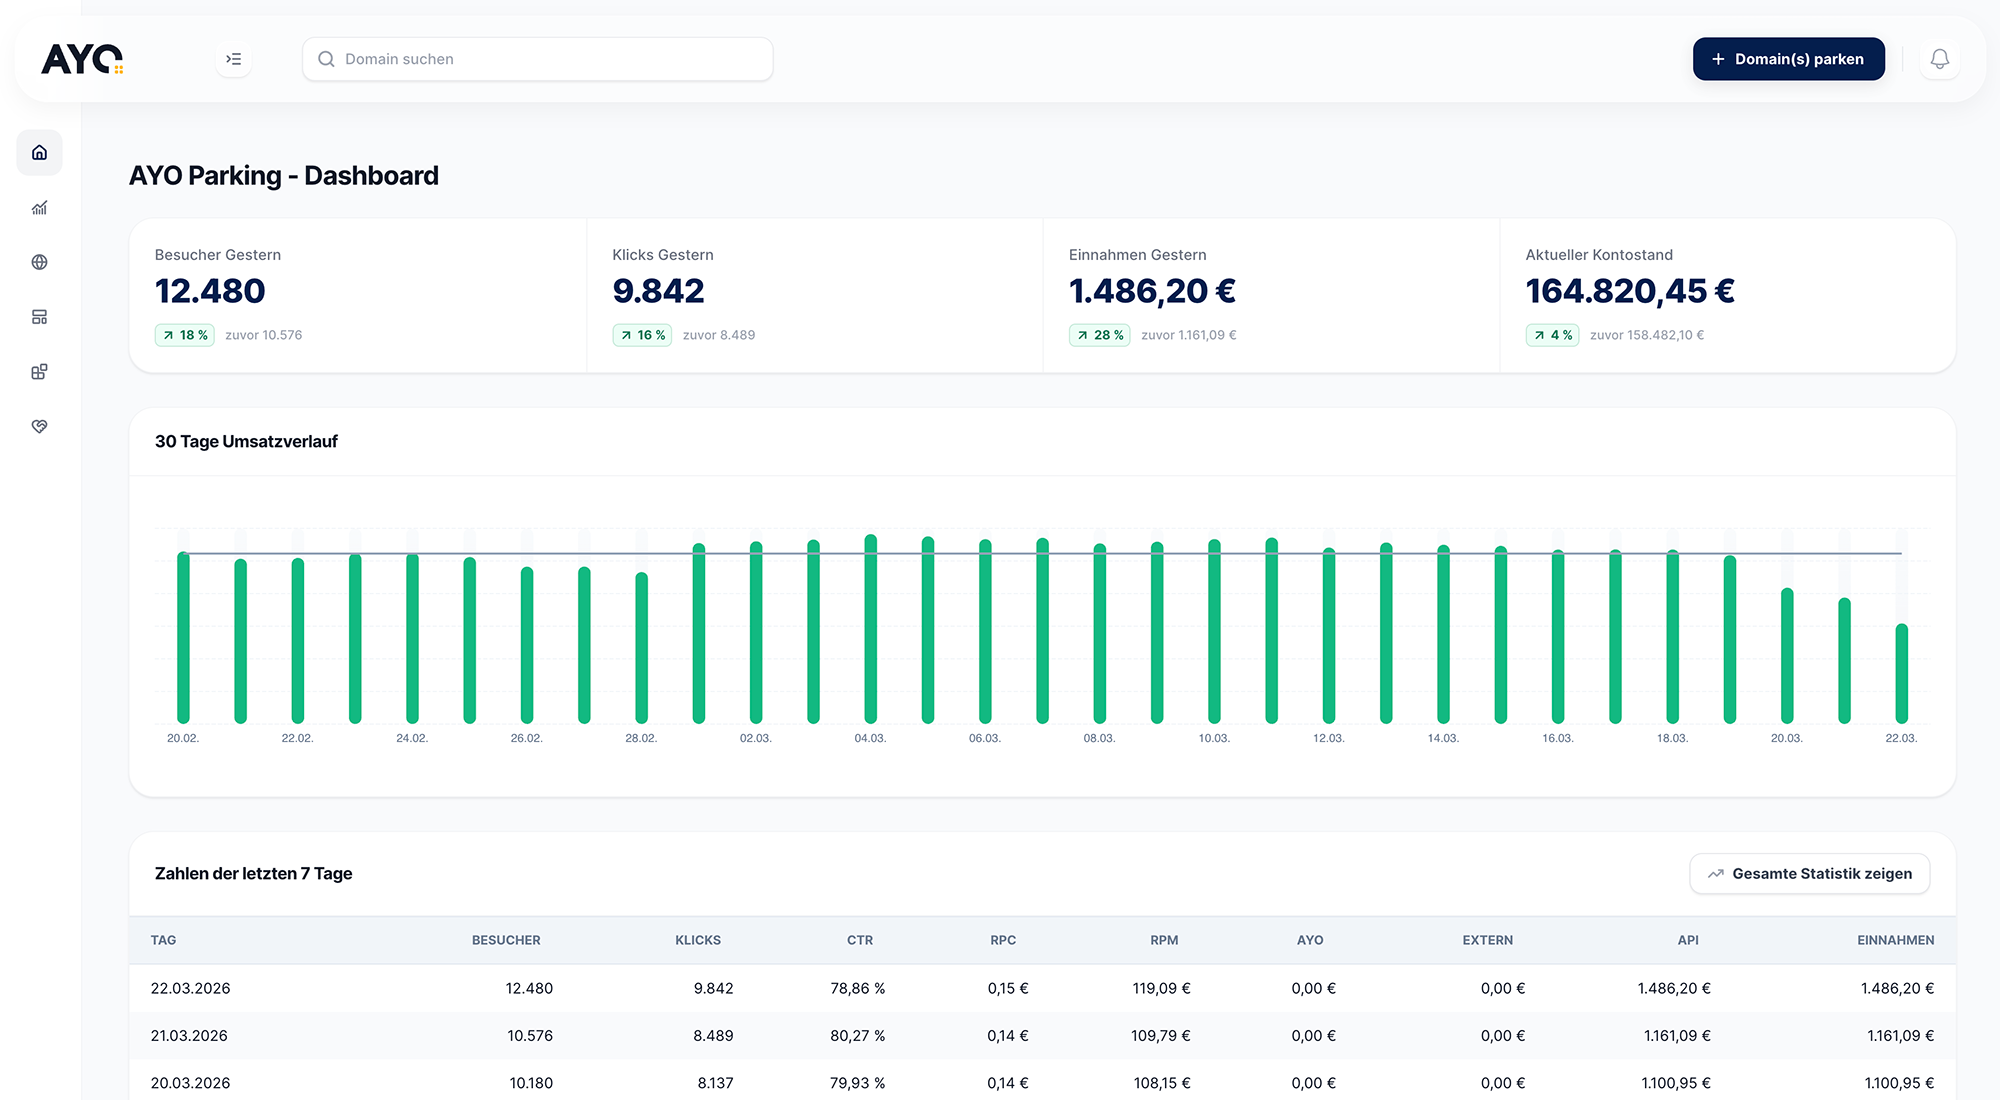Toggle the sidebar collapse control
2000x1100 pixels.
point(234,59)
